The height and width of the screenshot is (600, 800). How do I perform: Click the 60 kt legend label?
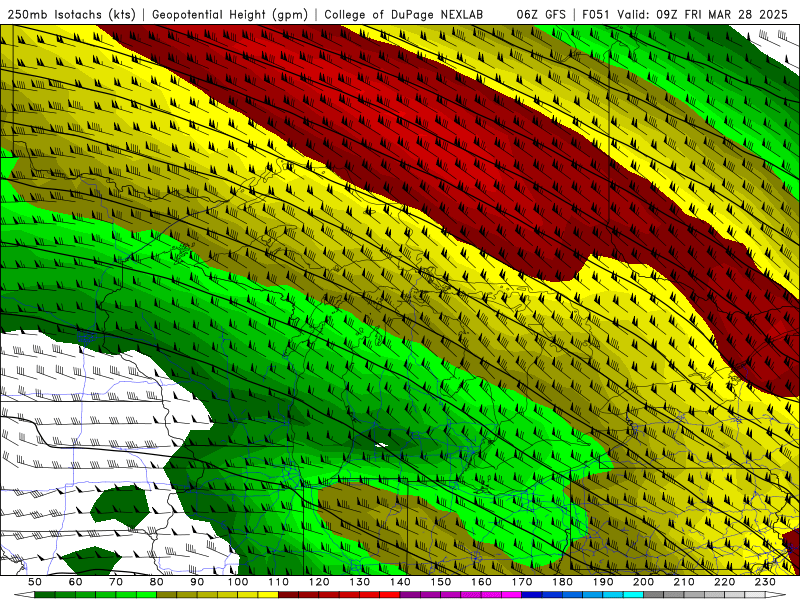click(x=76, y=582)
